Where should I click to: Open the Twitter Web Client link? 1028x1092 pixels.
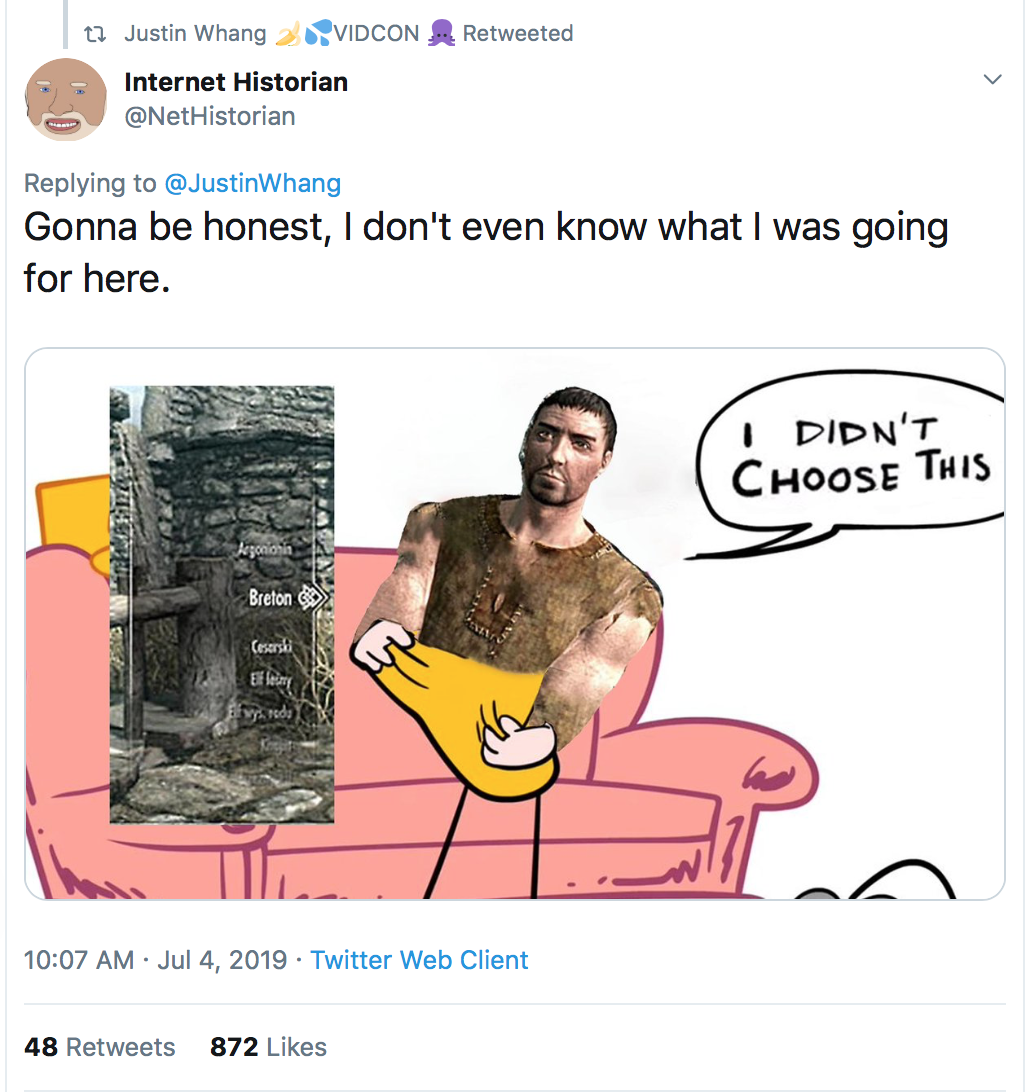[419, 960]
